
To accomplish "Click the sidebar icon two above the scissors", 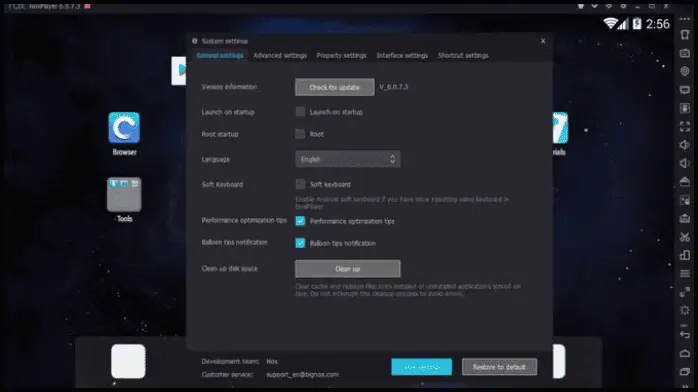I will tap(685, 200).
